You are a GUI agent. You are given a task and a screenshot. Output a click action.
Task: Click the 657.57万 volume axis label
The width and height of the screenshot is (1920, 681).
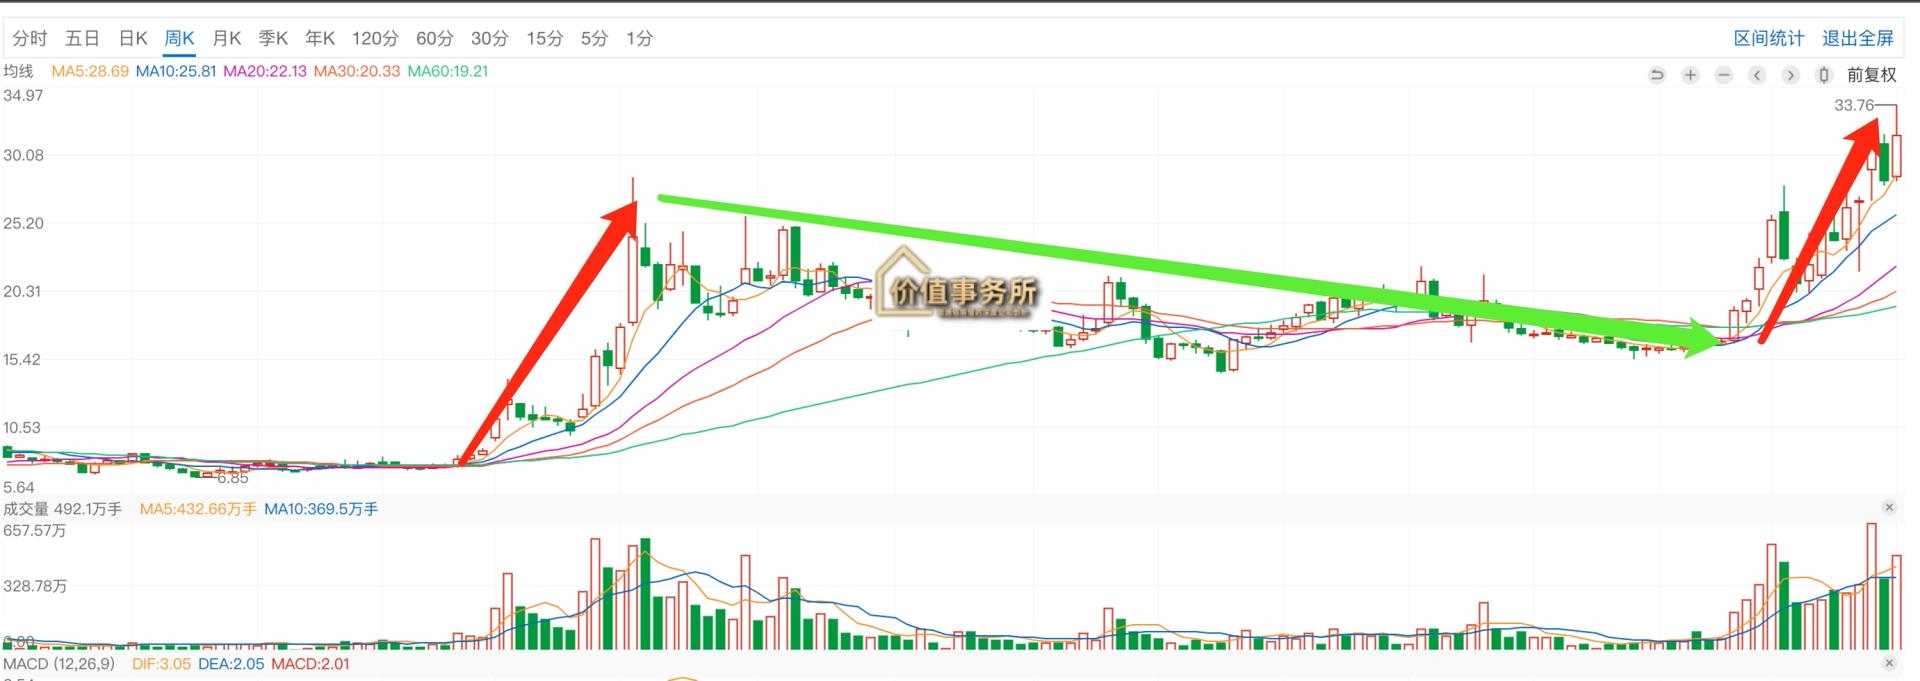click(35, 531)
